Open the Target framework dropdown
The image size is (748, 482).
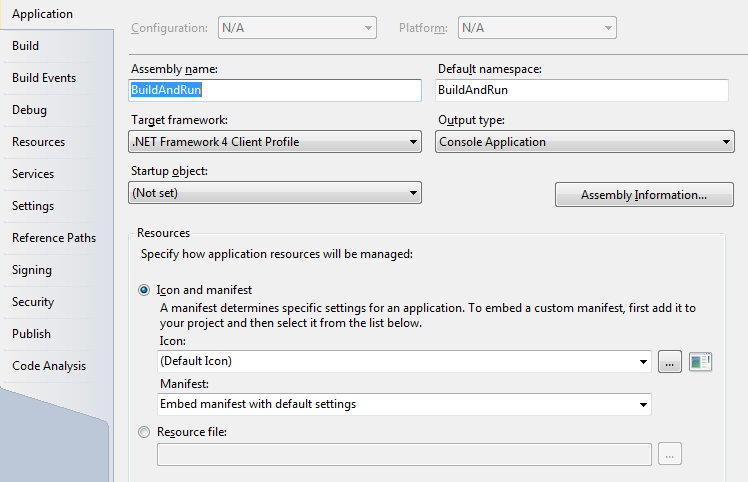coord(275,142)
